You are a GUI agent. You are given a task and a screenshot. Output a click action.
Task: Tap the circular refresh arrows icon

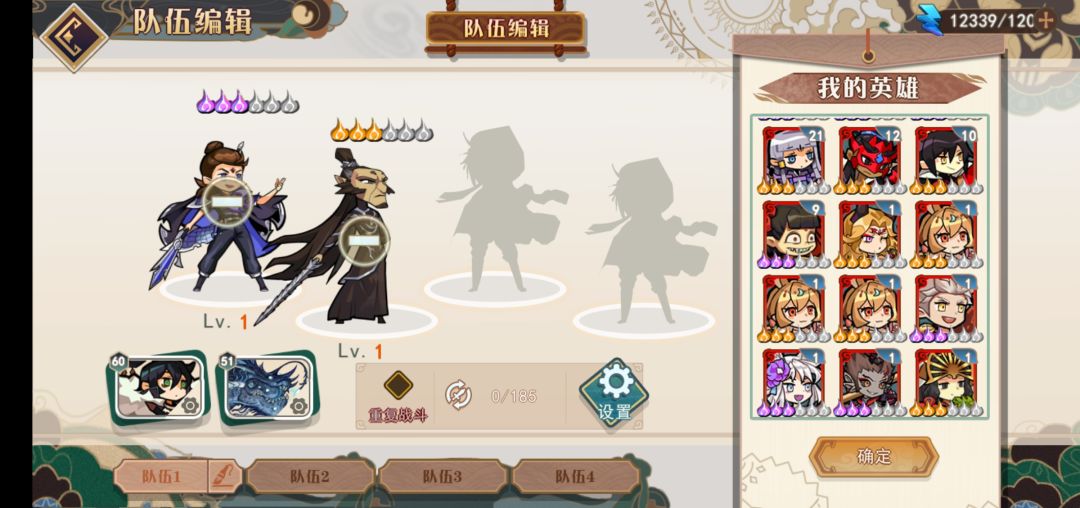point(458,395)
